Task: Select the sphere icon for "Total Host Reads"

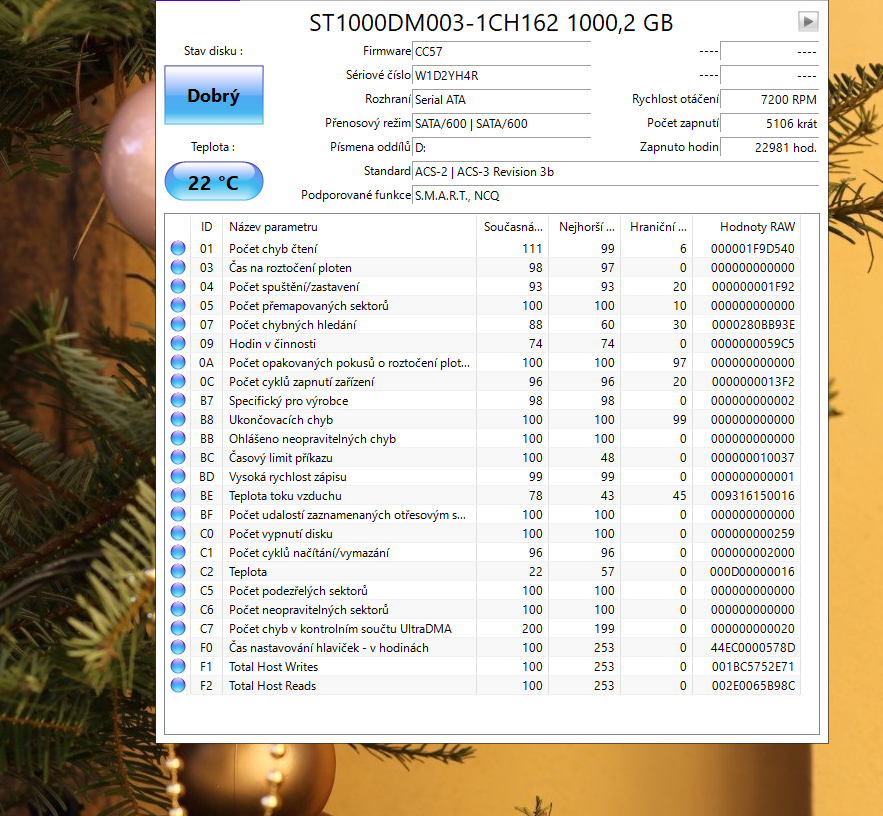Action: [177, 685]
